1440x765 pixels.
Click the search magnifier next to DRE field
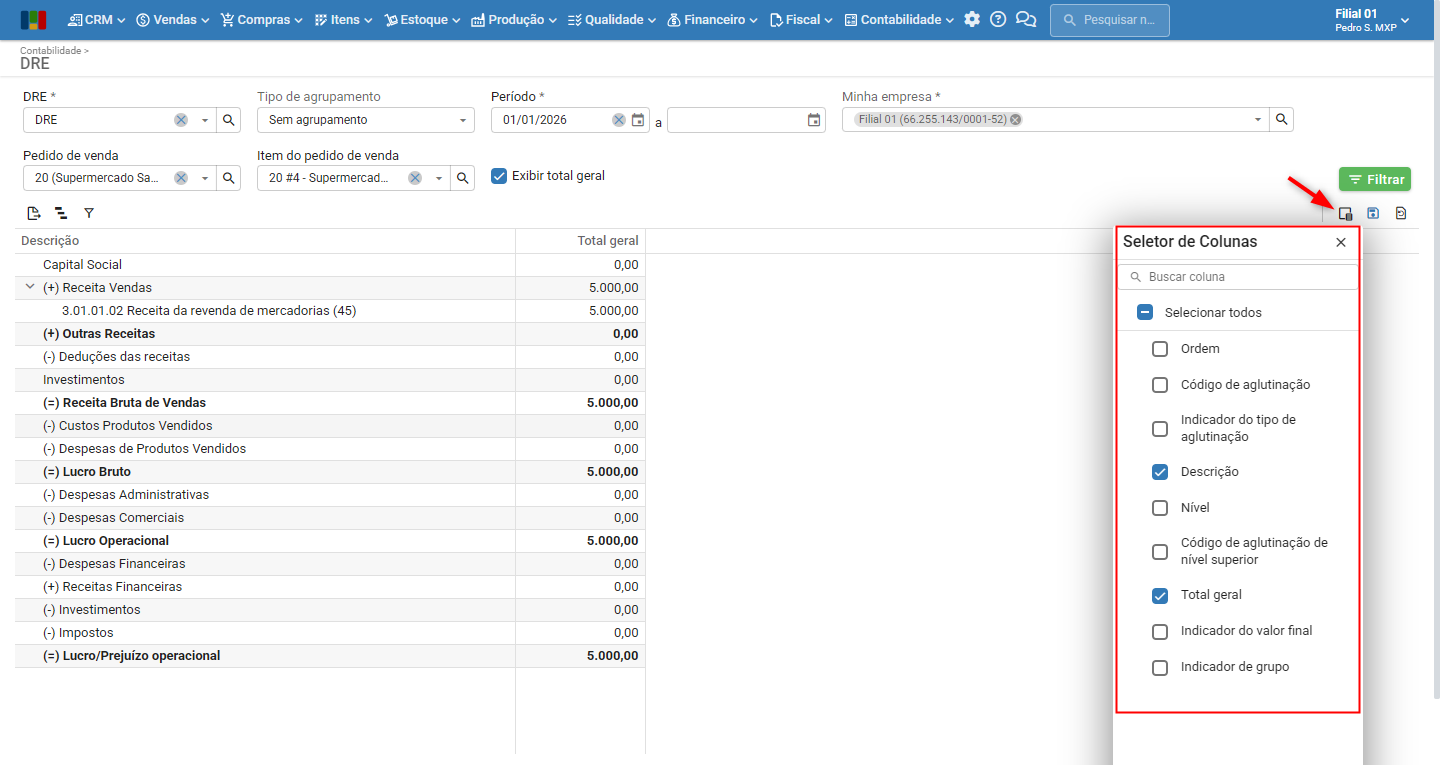click(229, 120)
